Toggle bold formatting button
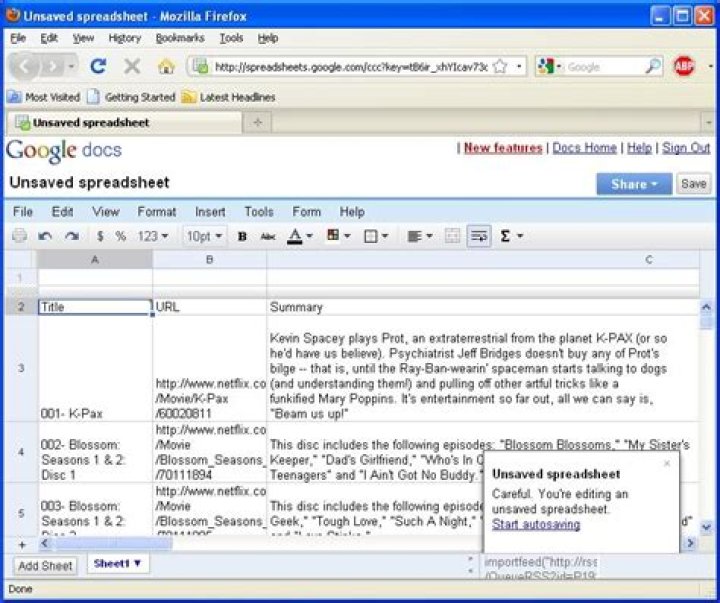 [x=242, y=236]
